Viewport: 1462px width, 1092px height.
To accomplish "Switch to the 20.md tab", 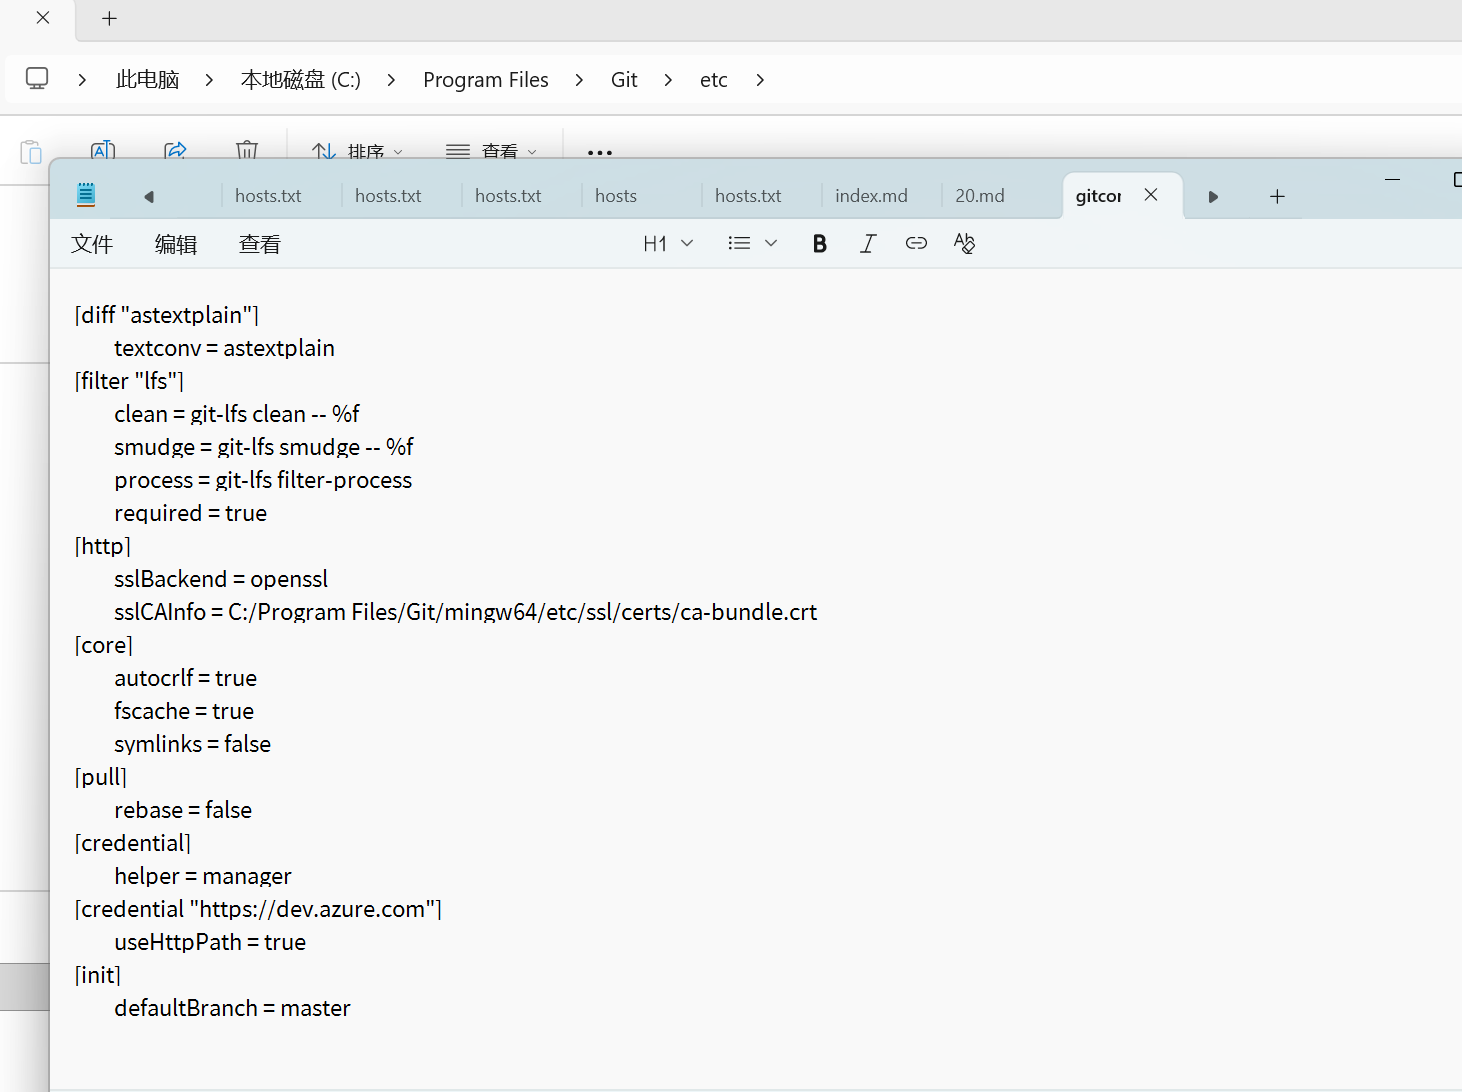I will click(x=979, y=196).
